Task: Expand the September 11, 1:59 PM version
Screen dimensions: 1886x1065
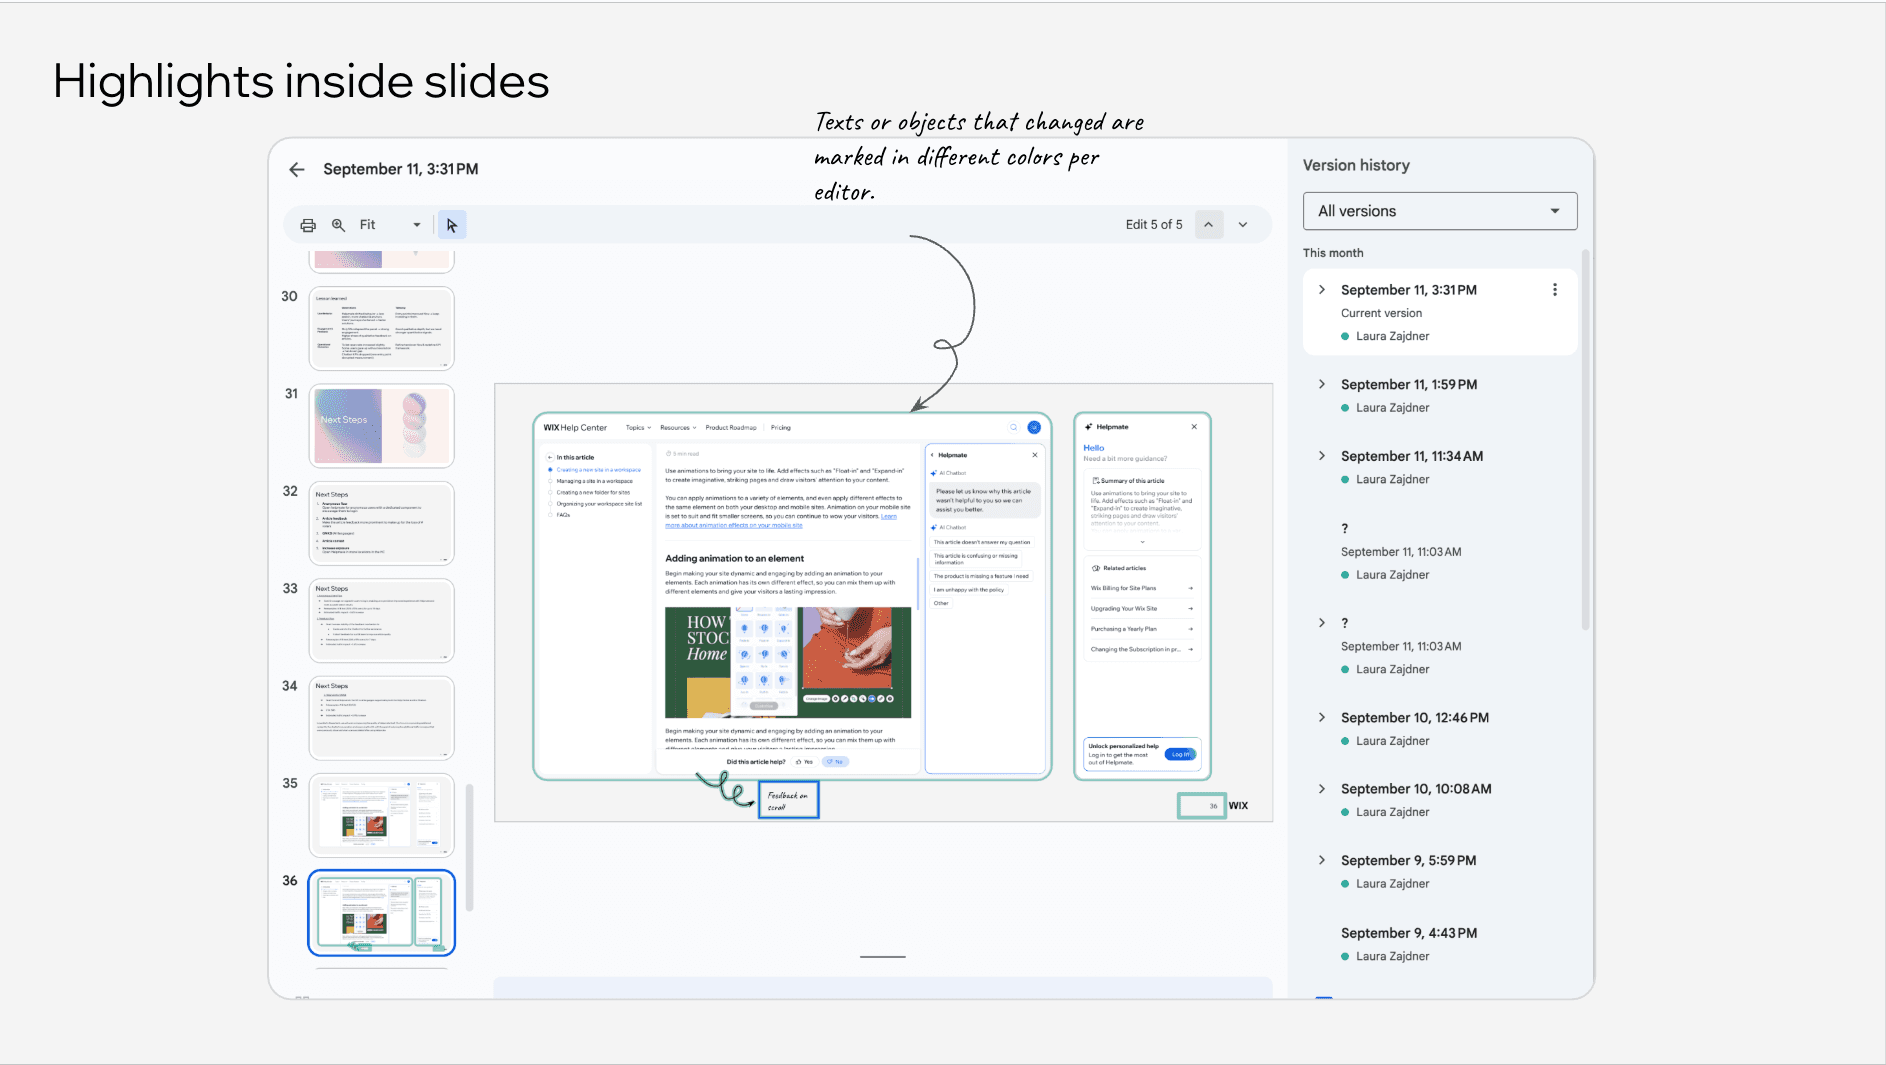Action: (x=1322, y=384)
